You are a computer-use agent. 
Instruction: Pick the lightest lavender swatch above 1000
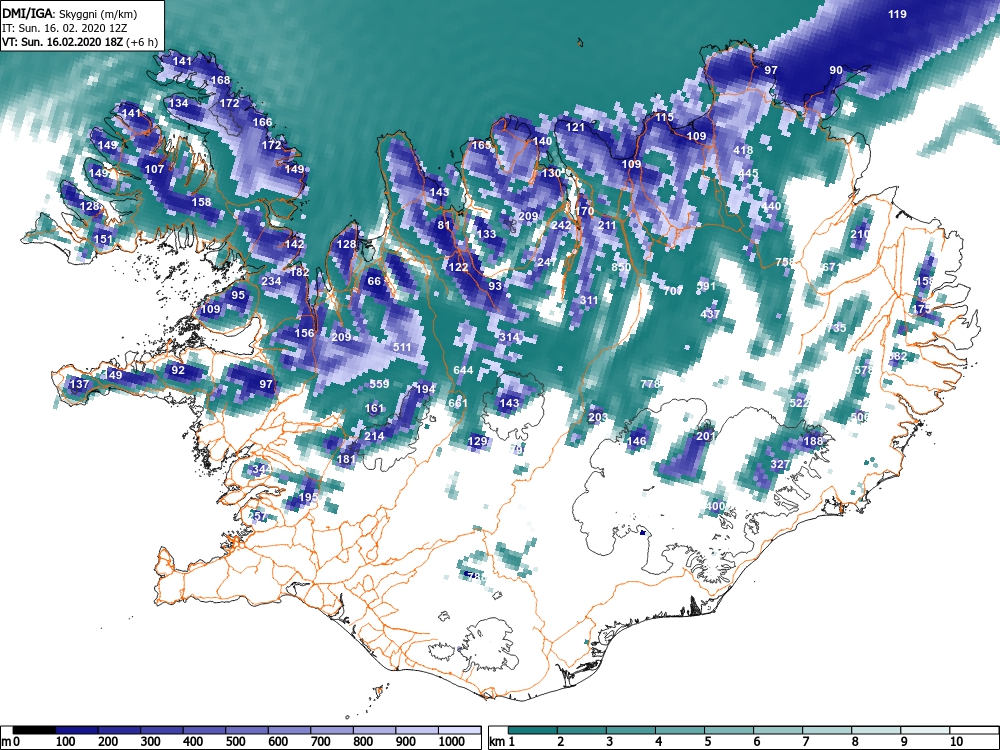click(459, 730)
